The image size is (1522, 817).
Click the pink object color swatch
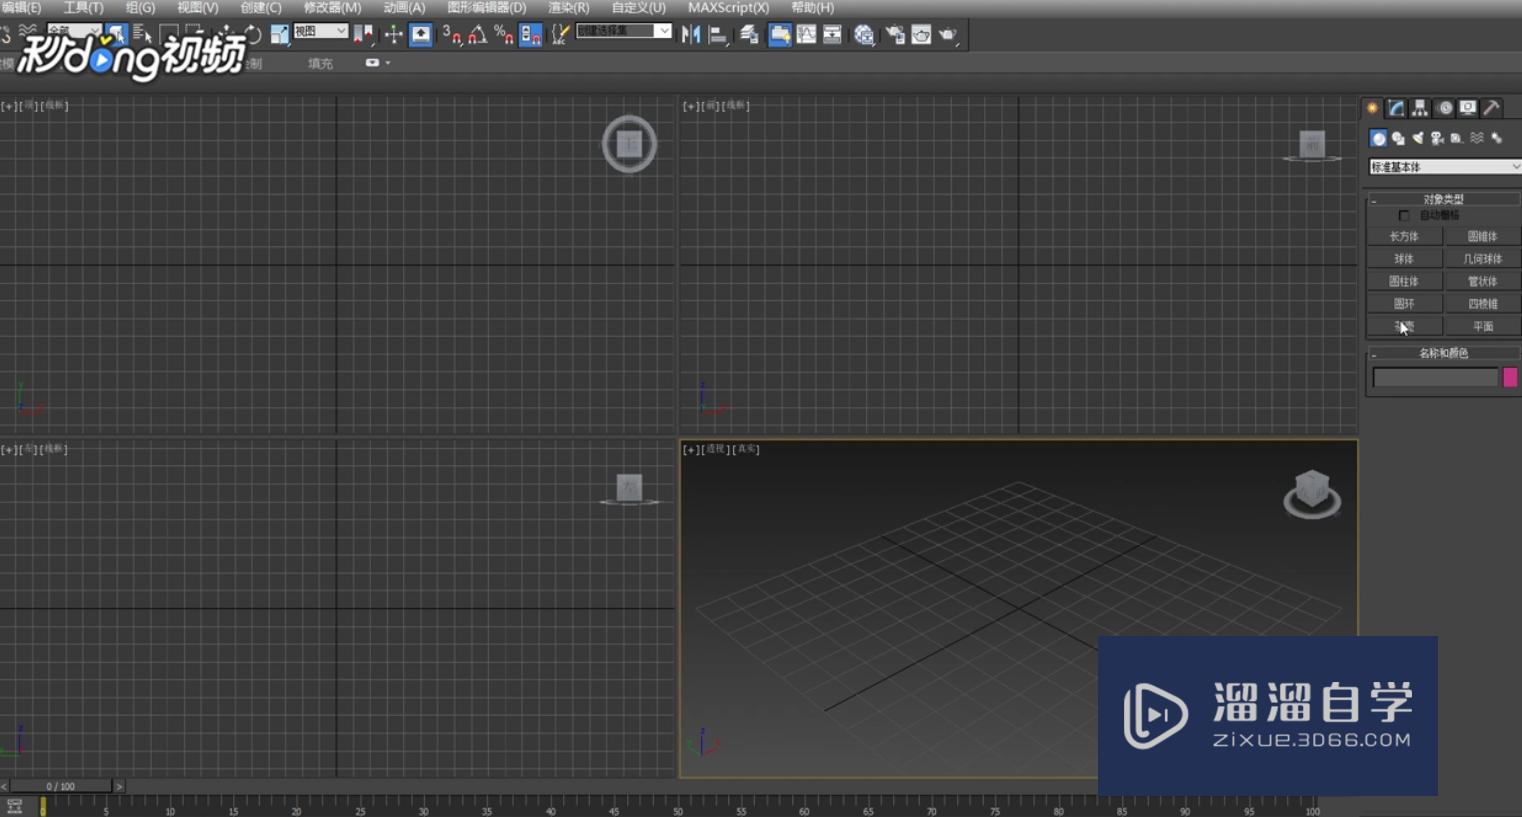pos(1510,377)
